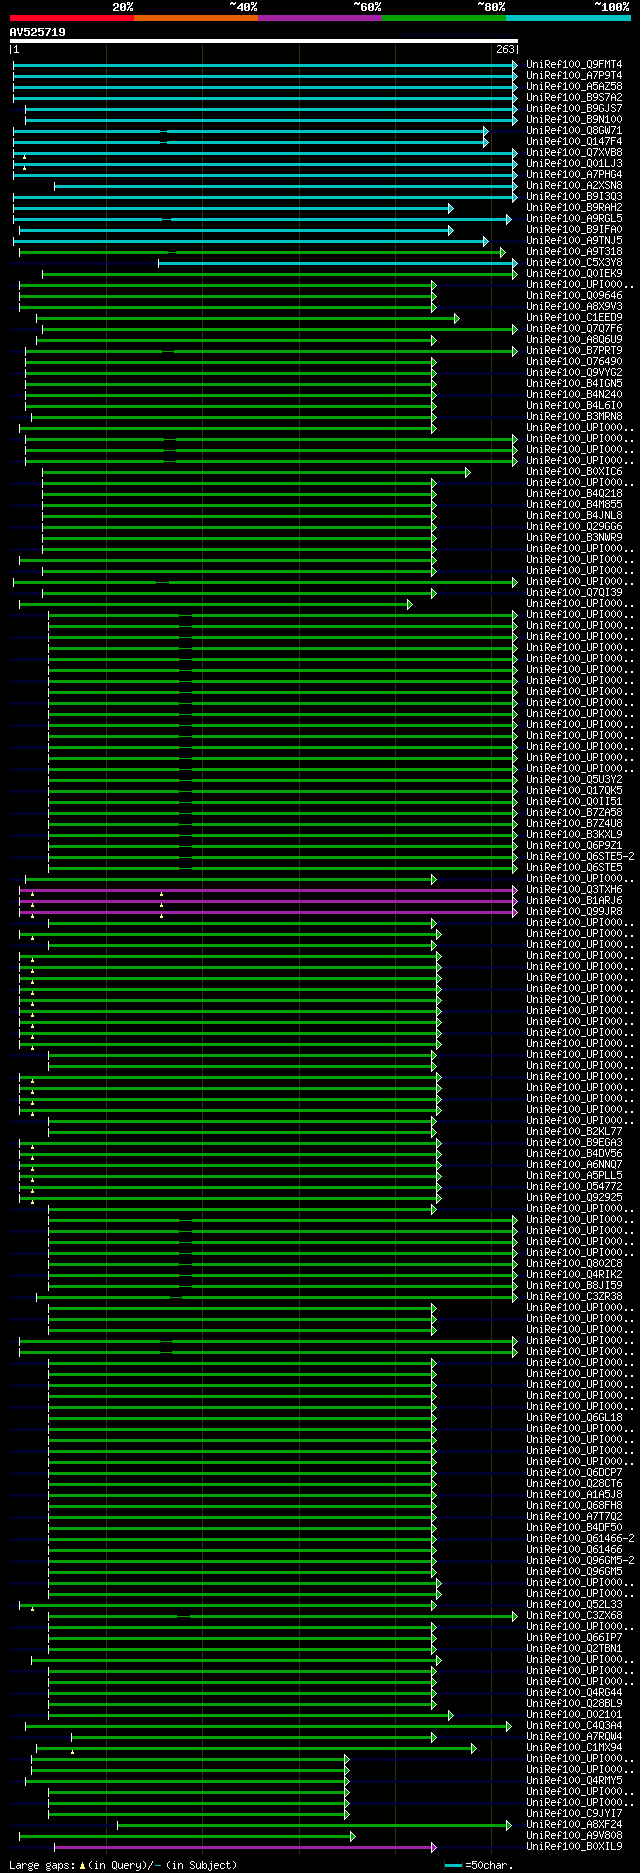Viewport: 640px width, 1873px height.
Task: Click the purple ~60% color legend segment
Action: click(x=320, y=18)
